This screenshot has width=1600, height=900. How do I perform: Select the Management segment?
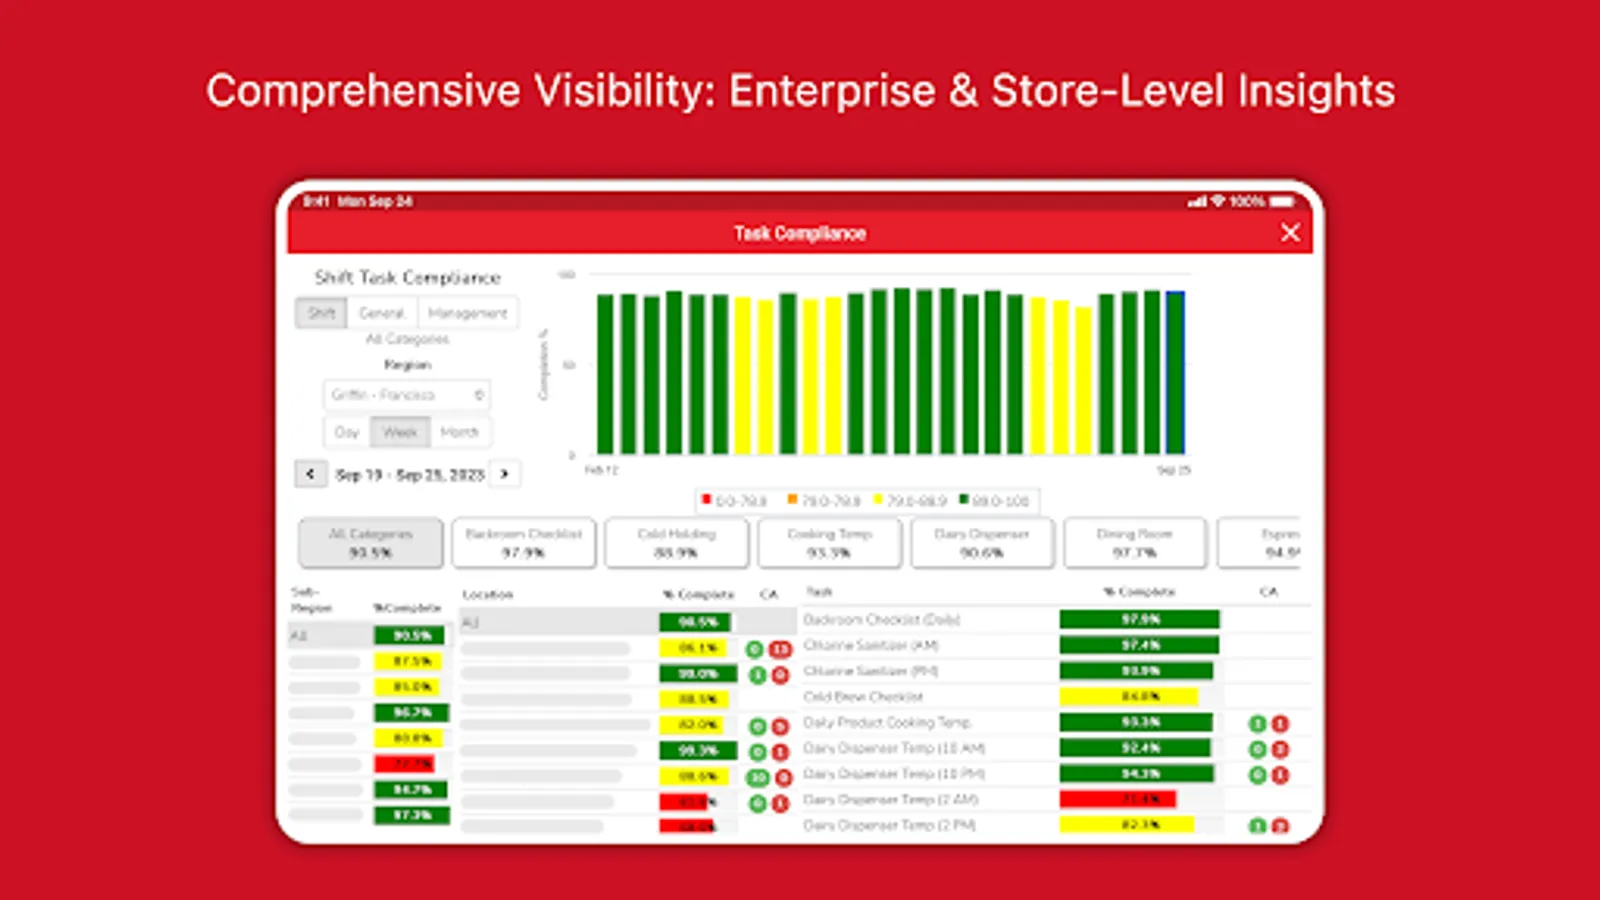coord(468,313)
